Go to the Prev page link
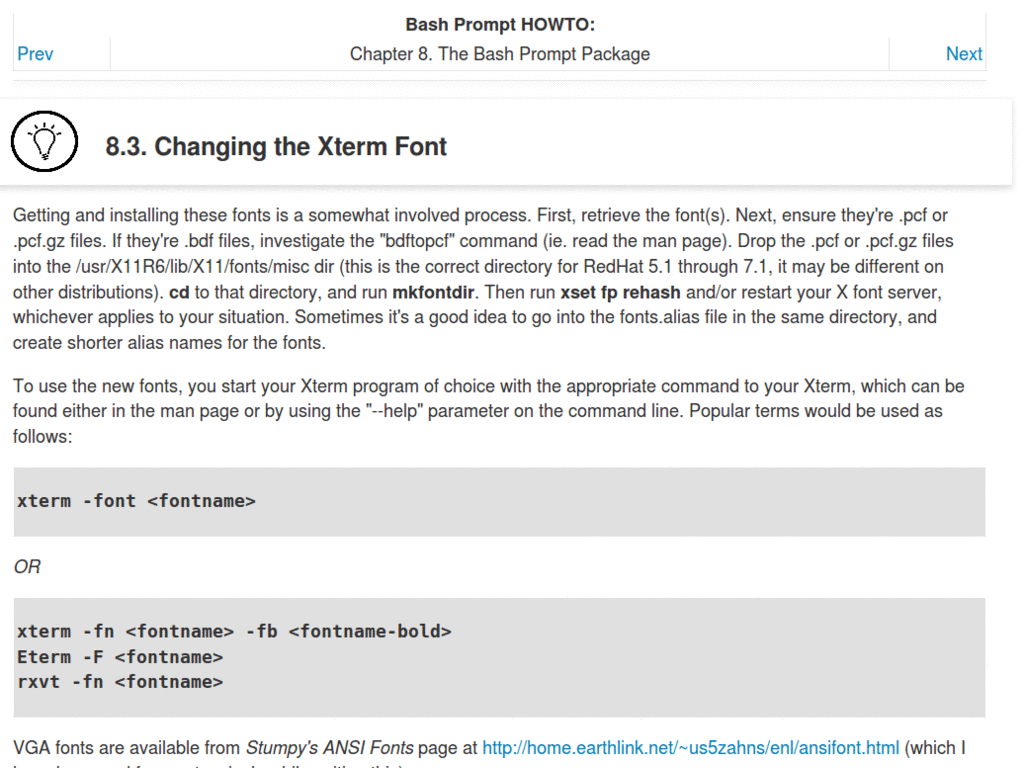Screen dimensions: 1024x768 pos(35,54)
